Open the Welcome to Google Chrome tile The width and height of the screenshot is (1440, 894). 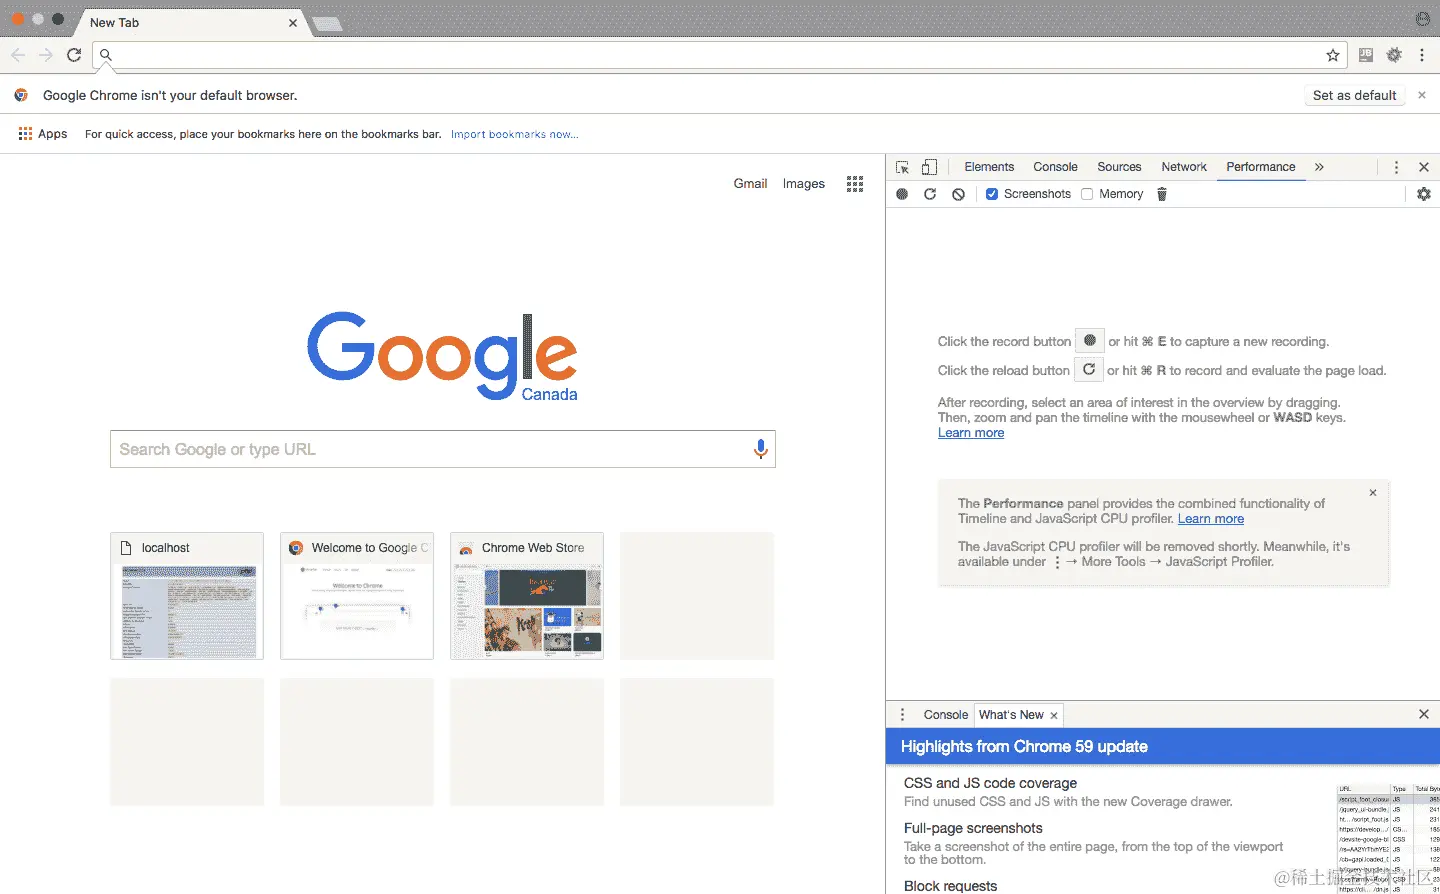coord(357,596)
